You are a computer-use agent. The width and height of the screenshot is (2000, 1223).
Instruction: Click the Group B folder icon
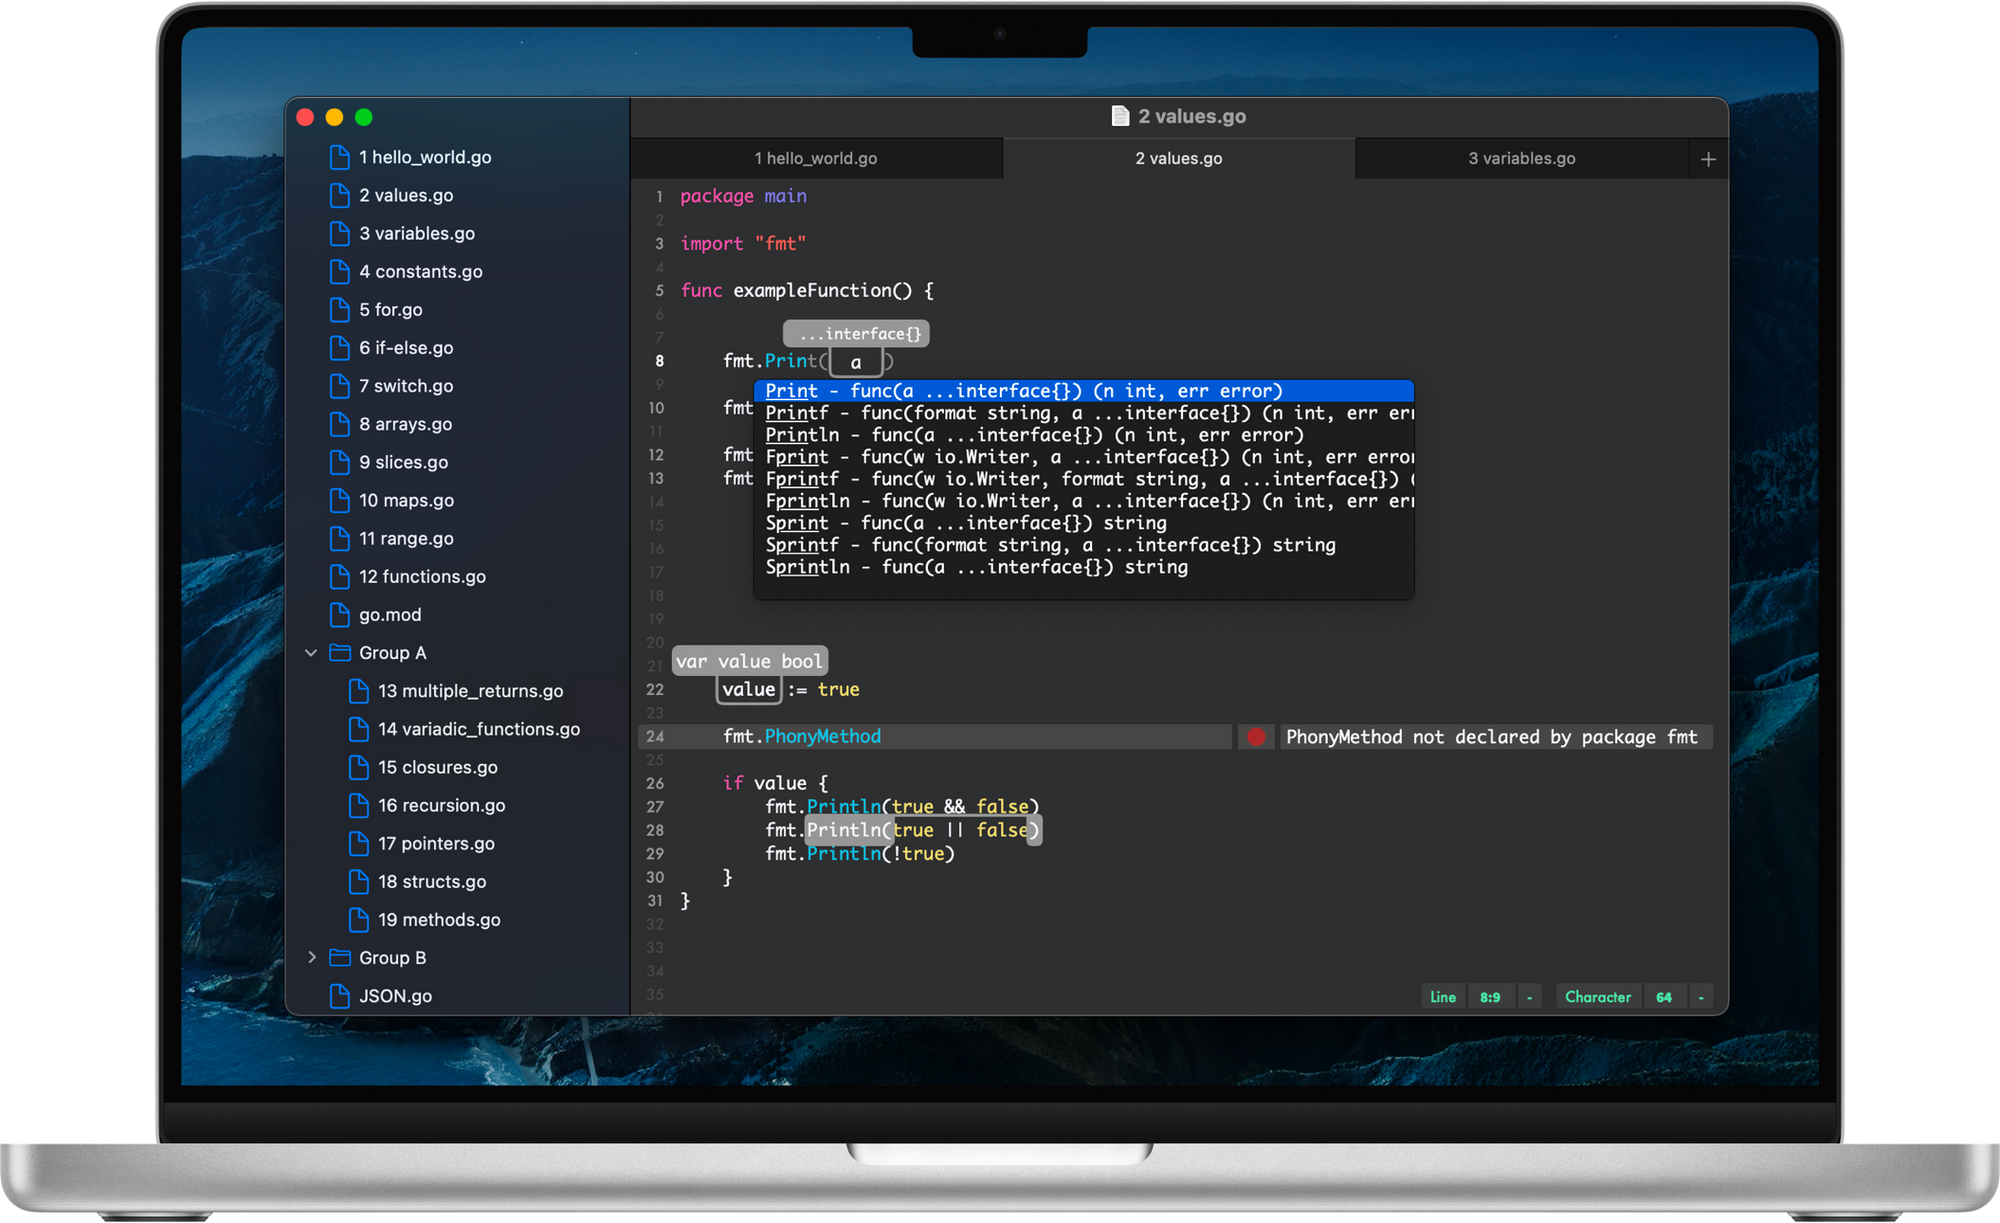(x=340, y=957)
